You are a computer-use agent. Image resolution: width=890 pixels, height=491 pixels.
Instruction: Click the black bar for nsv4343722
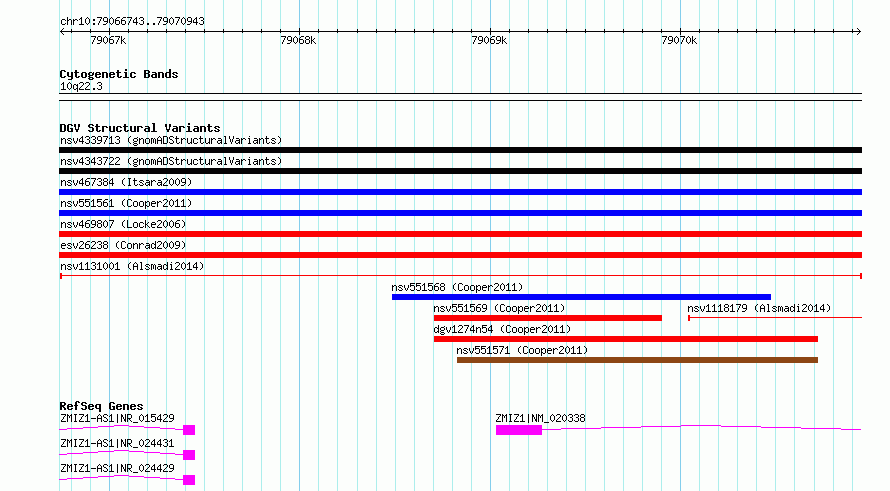point(460,171)
